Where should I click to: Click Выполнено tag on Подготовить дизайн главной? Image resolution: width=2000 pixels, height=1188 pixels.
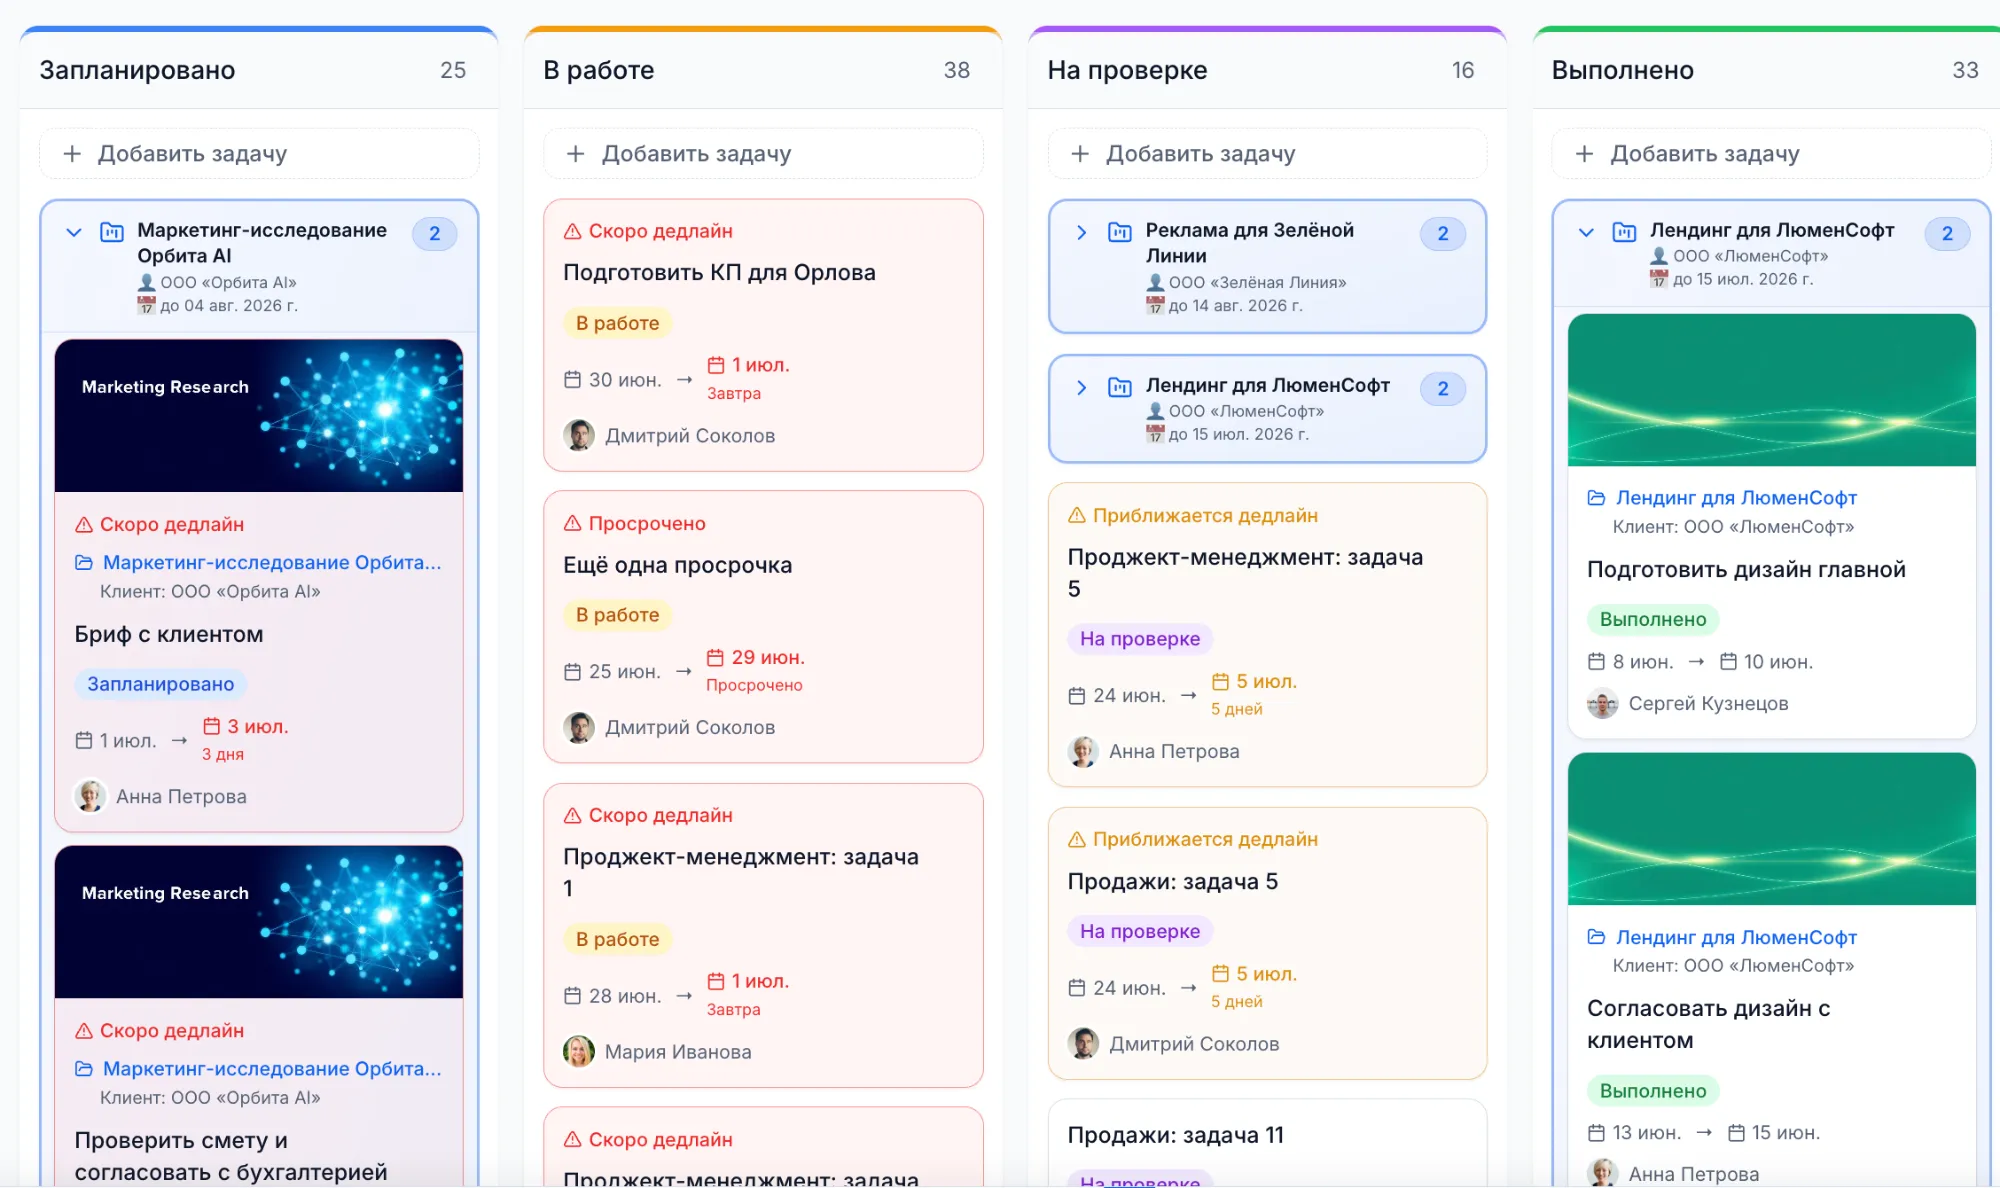(1653, 619)
